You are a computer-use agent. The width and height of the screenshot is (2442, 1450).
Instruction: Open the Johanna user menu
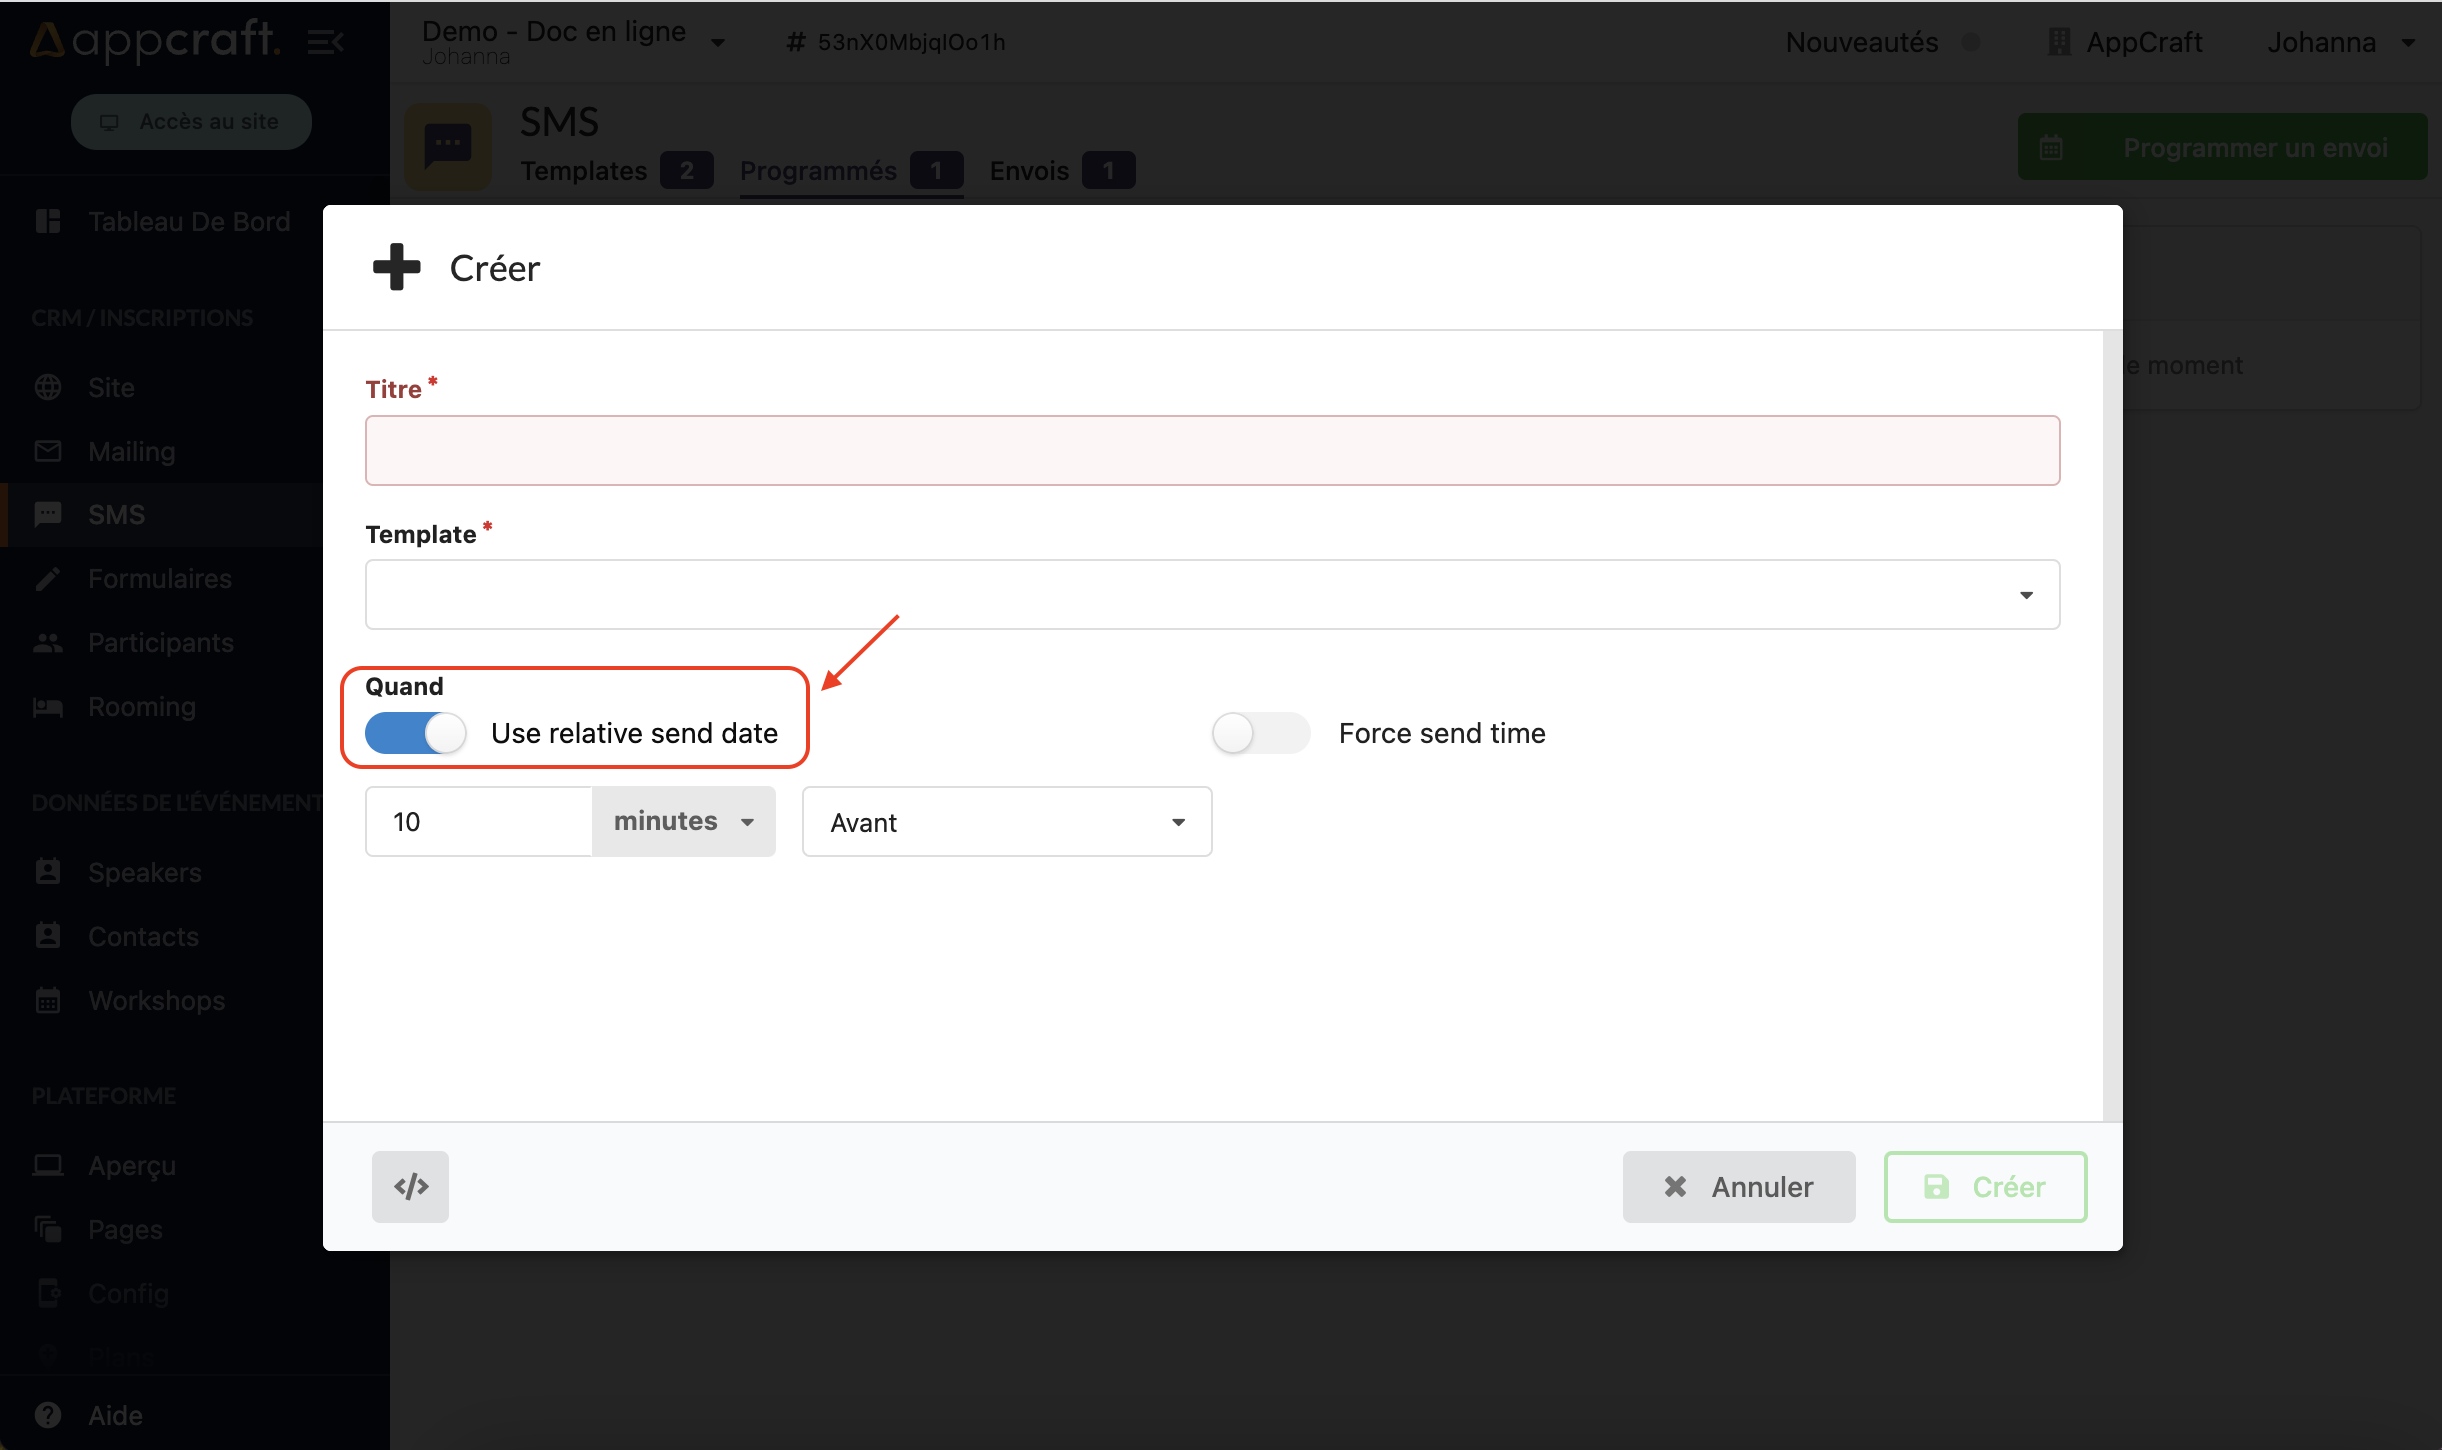(x=2340, y=42)
